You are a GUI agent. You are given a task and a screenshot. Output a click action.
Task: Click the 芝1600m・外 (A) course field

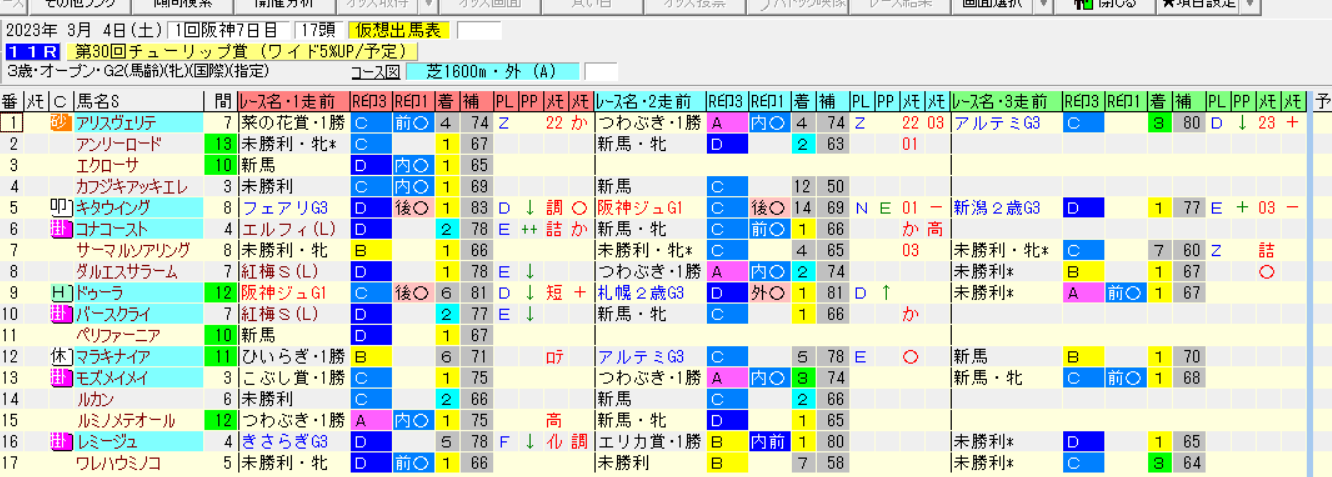click(x=493, y=72)
